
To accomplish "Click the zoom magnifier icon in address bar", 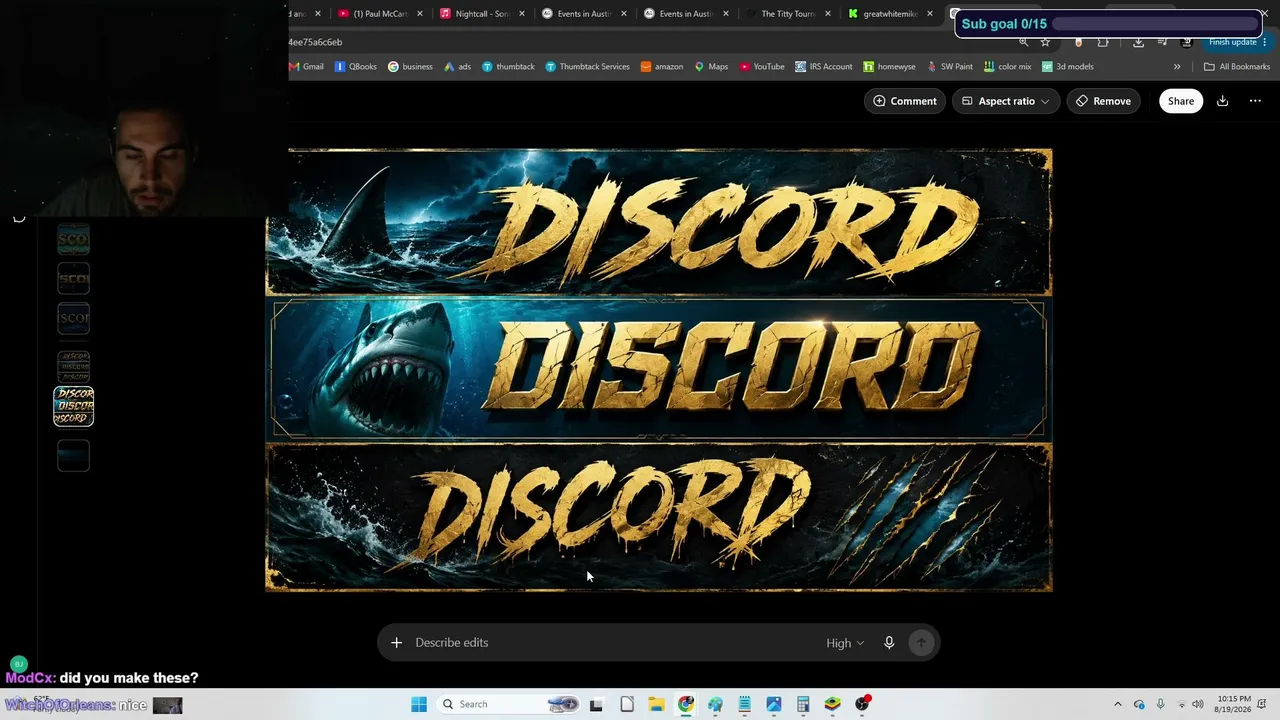I will coord(1023,42).
